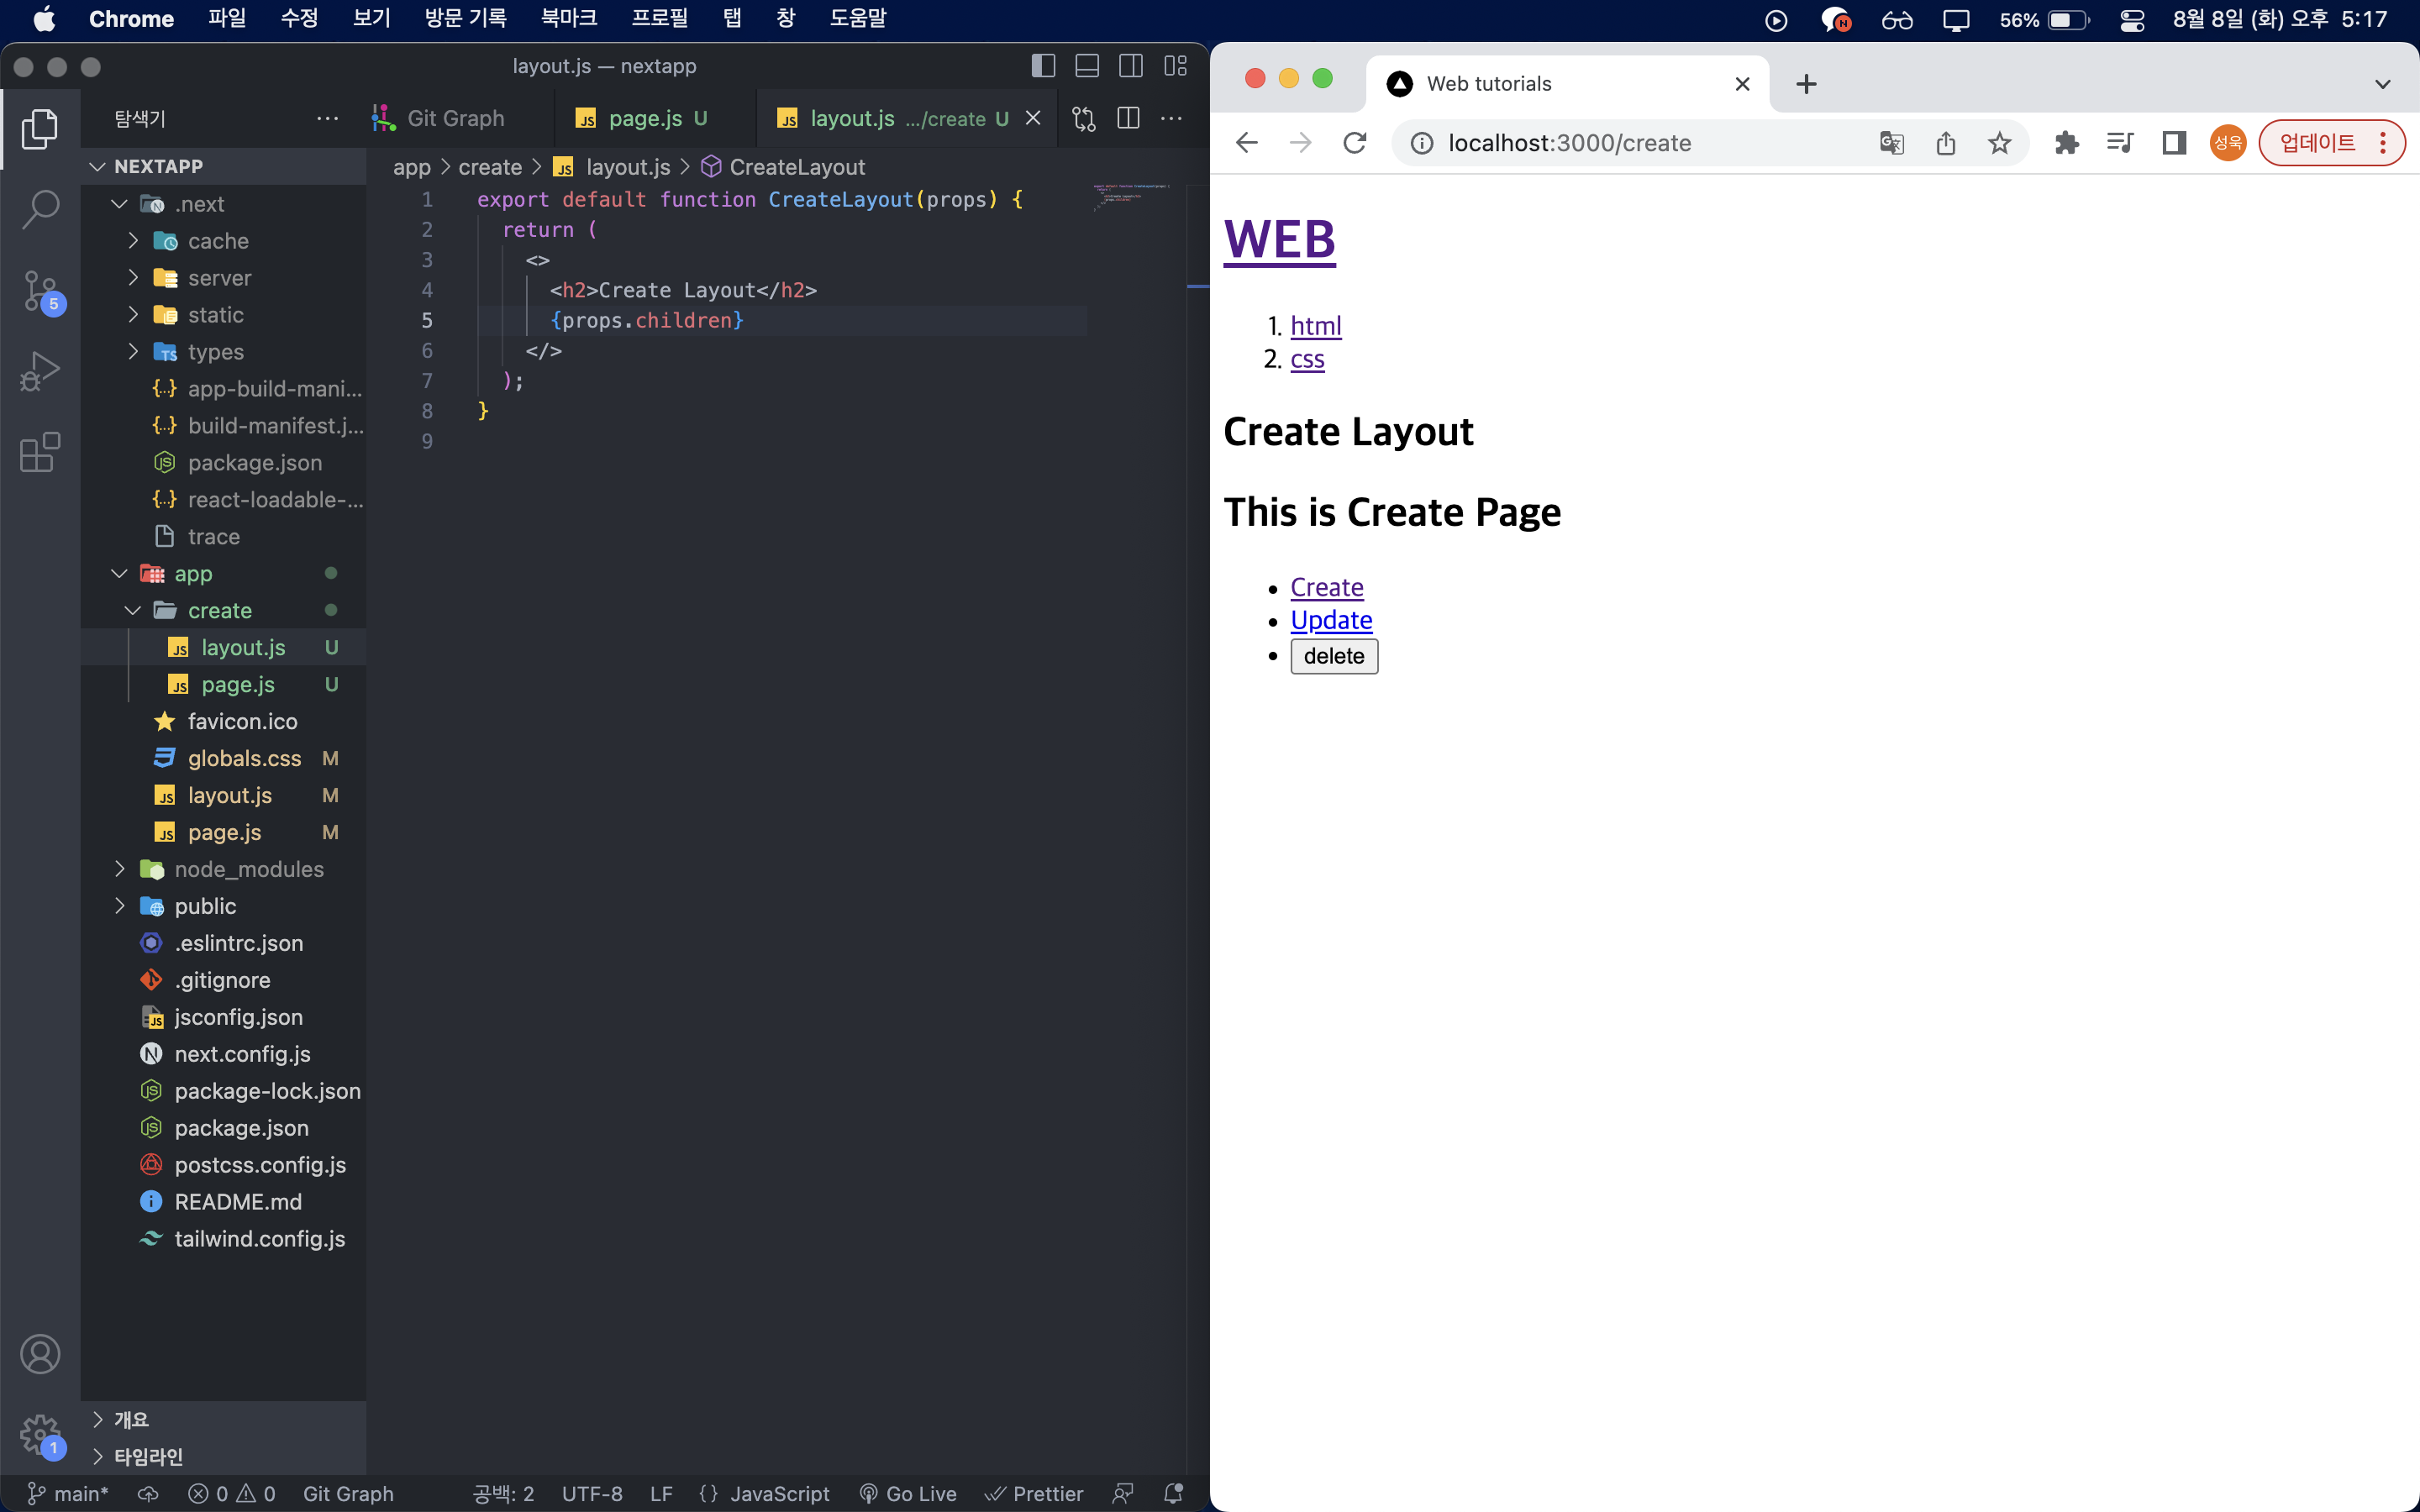Click the Google Translate icon in address bar

click(x=1891, y=143)
